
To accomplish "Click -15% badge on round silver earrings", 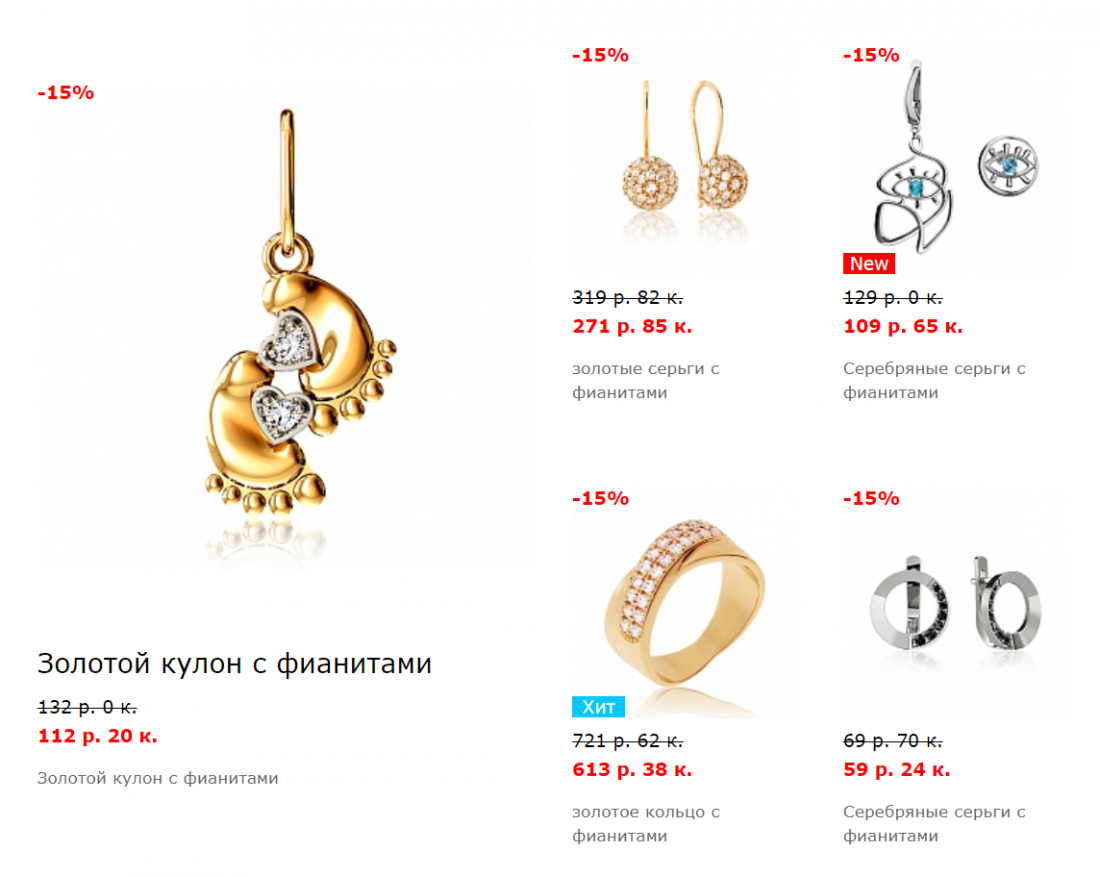I will pyautogui.click(x=871, y=499).
